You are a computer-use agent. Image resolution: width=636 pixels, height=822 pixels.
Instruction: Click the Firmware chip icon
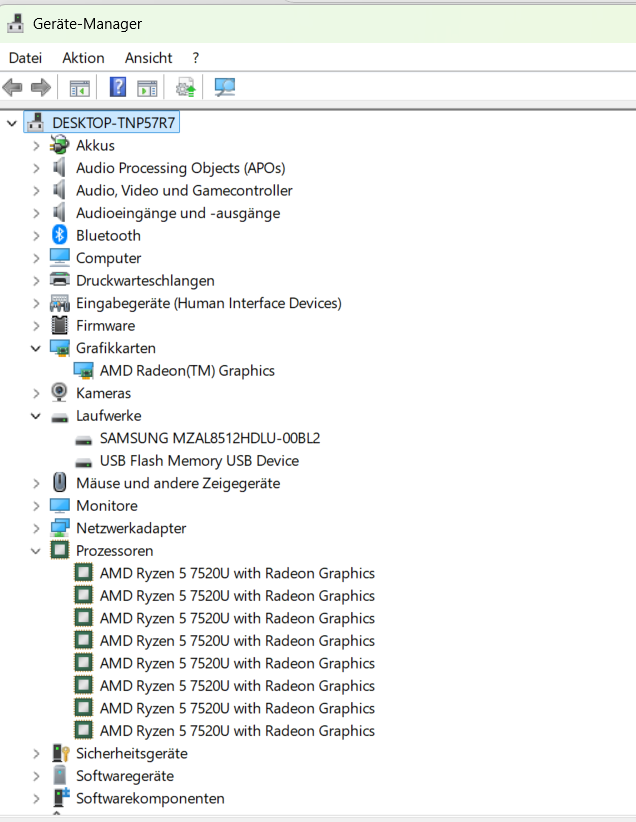tap(60, 325)
